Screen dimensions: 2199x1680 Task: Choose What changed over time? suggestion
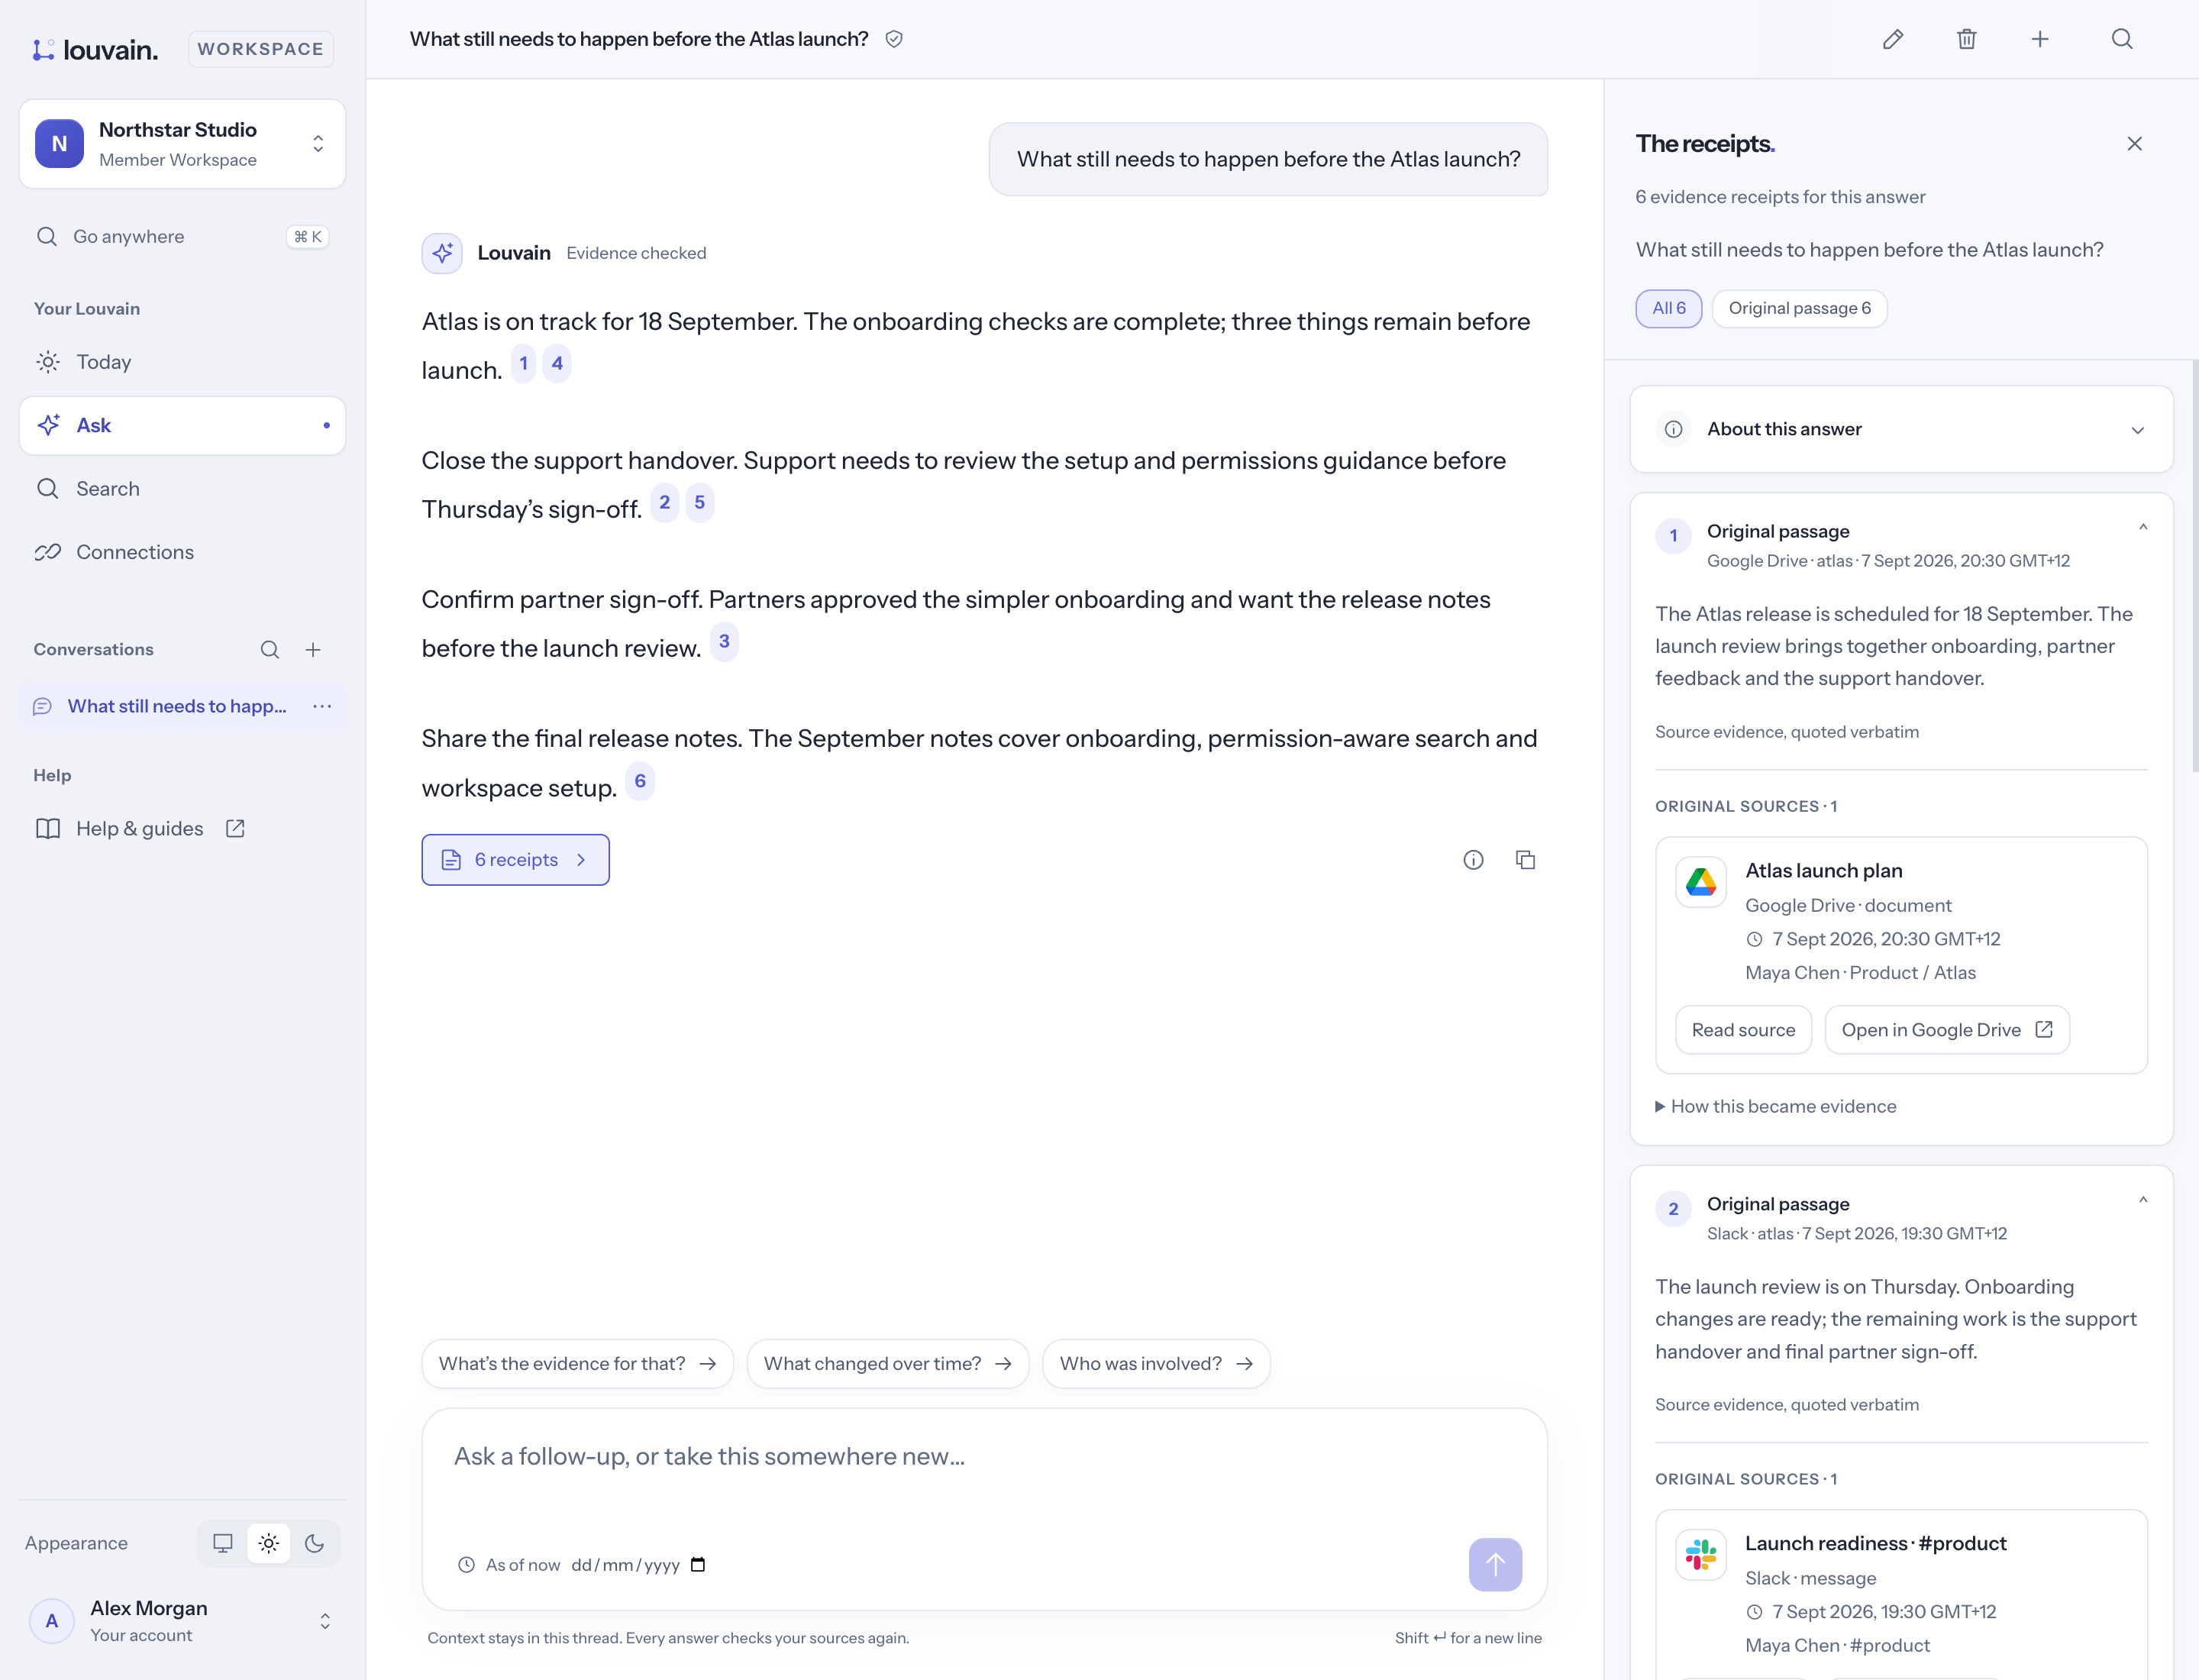pos(888,1364)
